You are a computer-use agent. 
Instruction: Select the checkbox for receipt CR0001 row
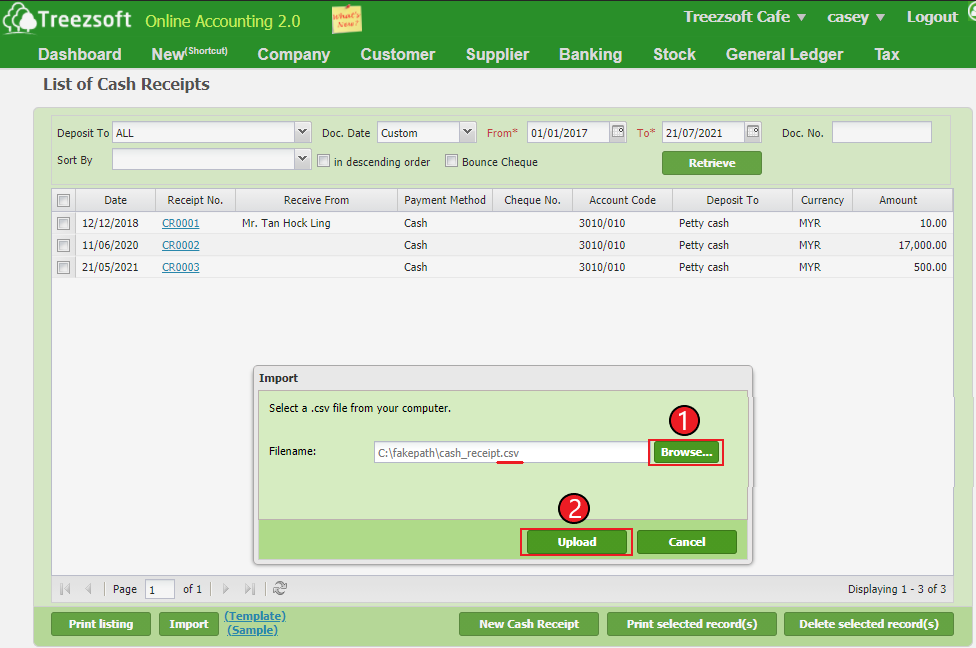[64, 223]
